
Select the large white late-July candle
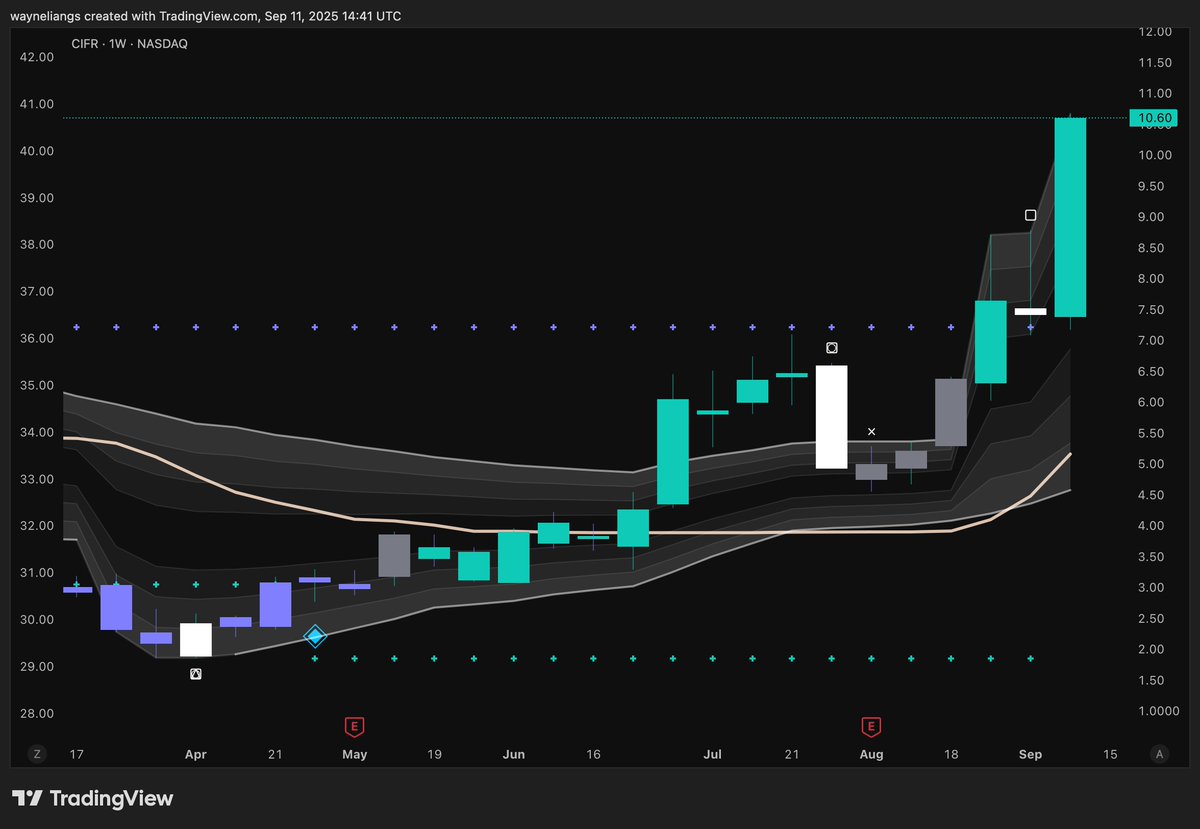click(831, 417)
